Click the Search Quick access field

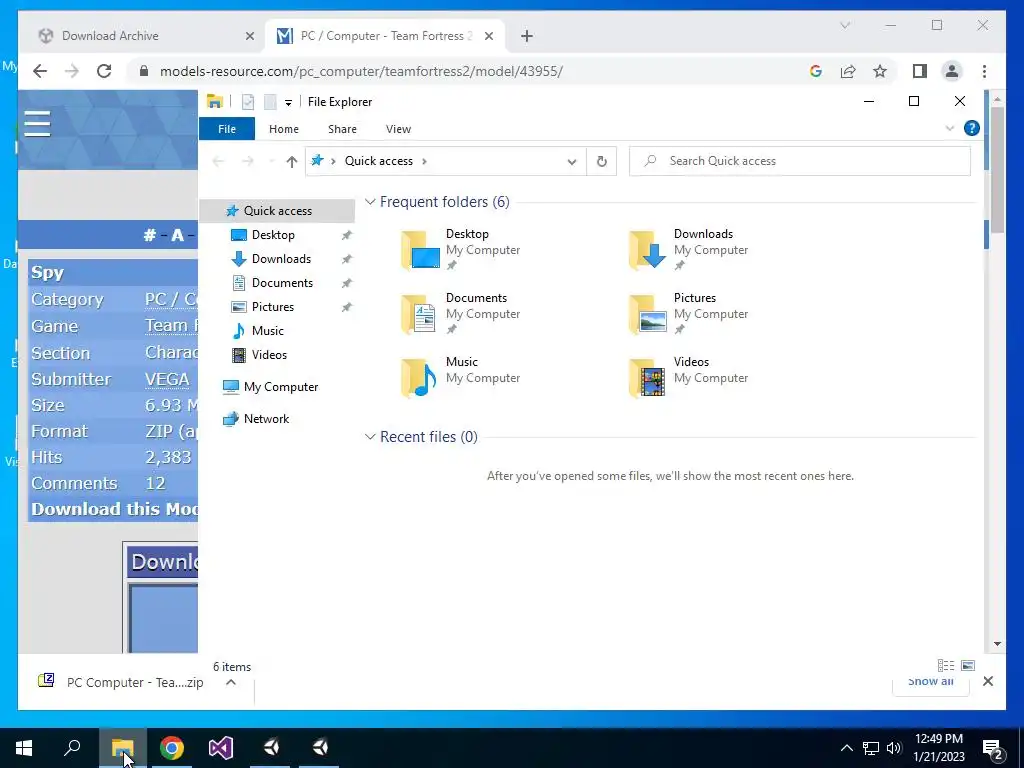pyautogui.click(x=799, y=161)
